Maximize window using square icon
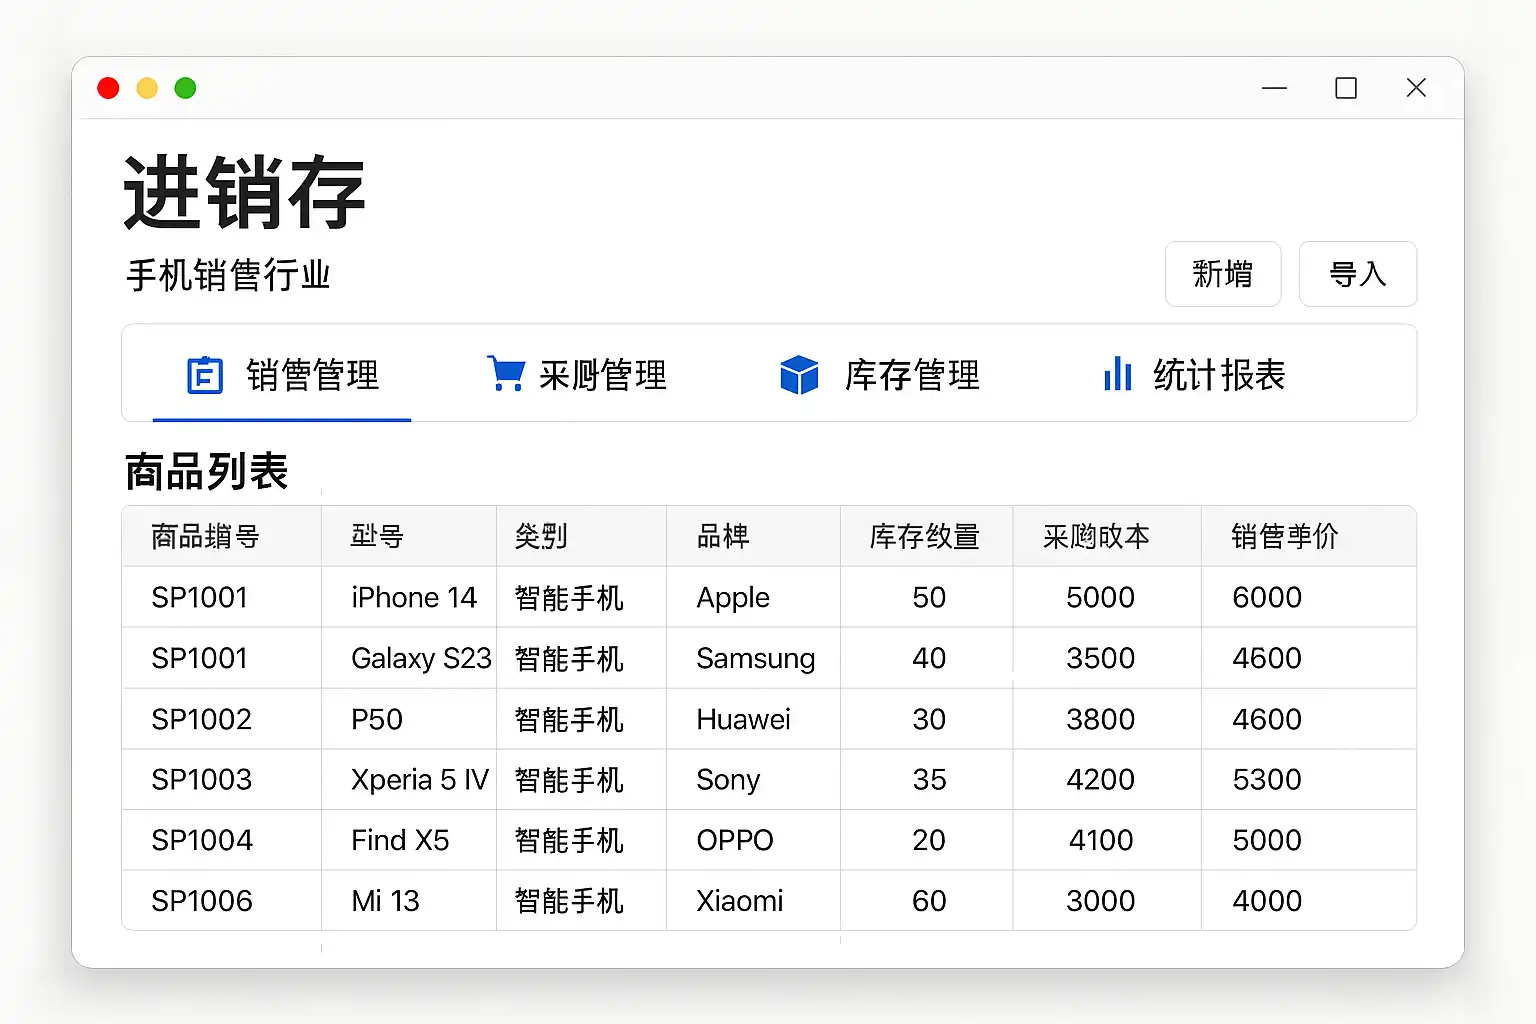This screenshot has width=1536, height=1024. (1346, 88)
